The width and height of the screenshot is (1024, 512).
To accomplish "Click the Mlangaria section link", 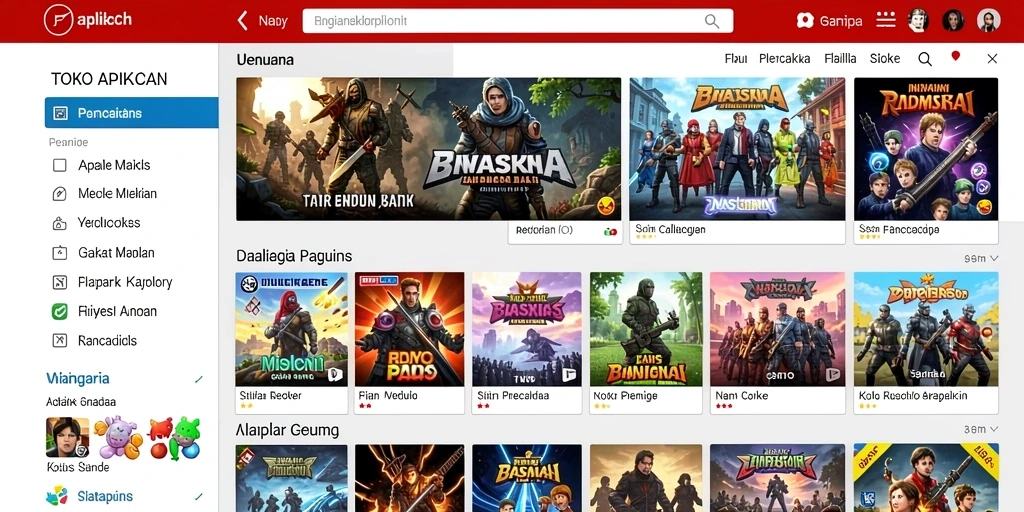I will point(78,379).
